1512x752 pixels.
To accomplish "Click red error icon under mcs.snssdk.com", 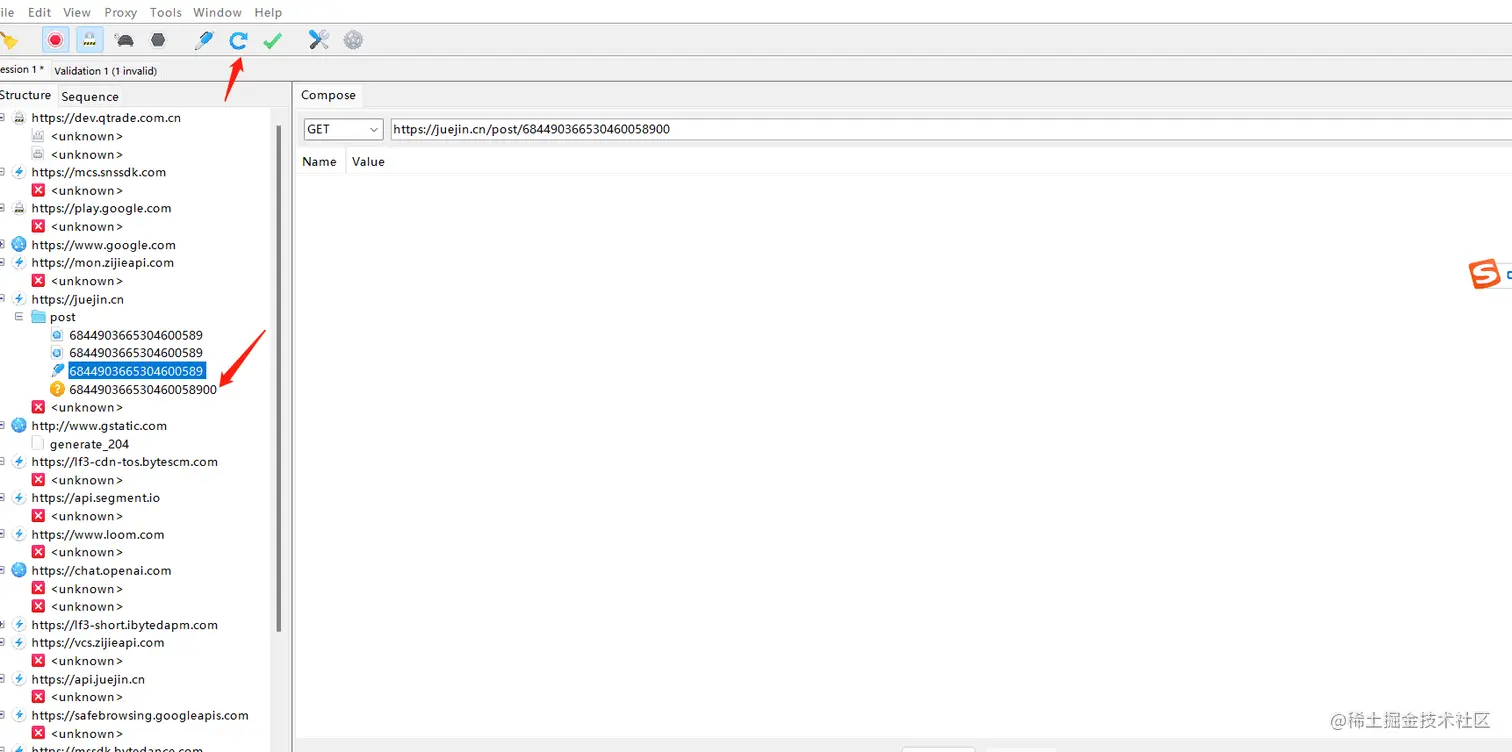I will [x=38, y=190].
